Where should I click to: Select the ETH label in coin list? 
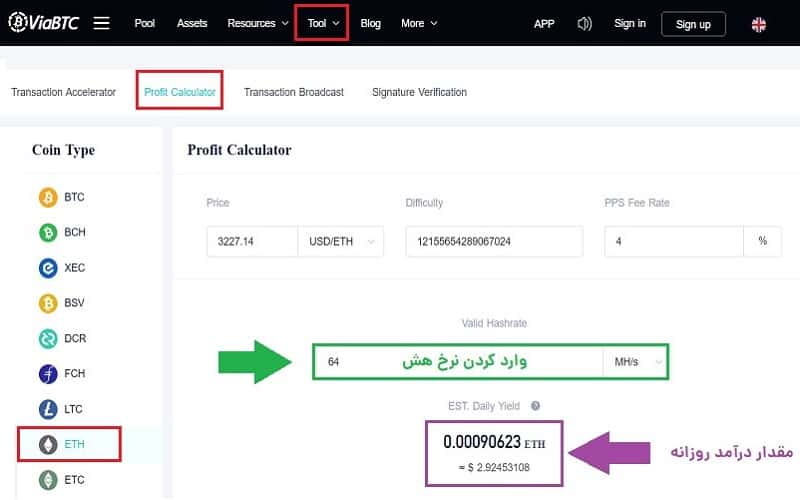(x=74, y=444)
